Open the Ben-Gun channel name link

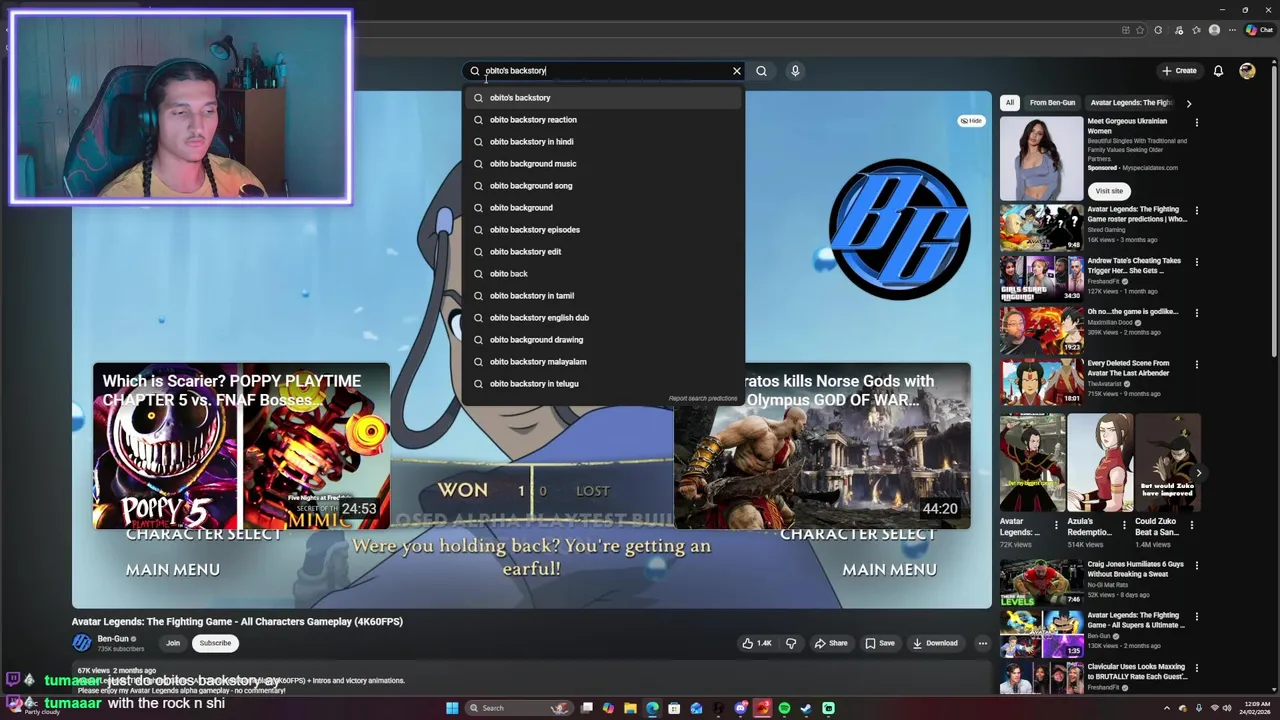click(113, 639)
